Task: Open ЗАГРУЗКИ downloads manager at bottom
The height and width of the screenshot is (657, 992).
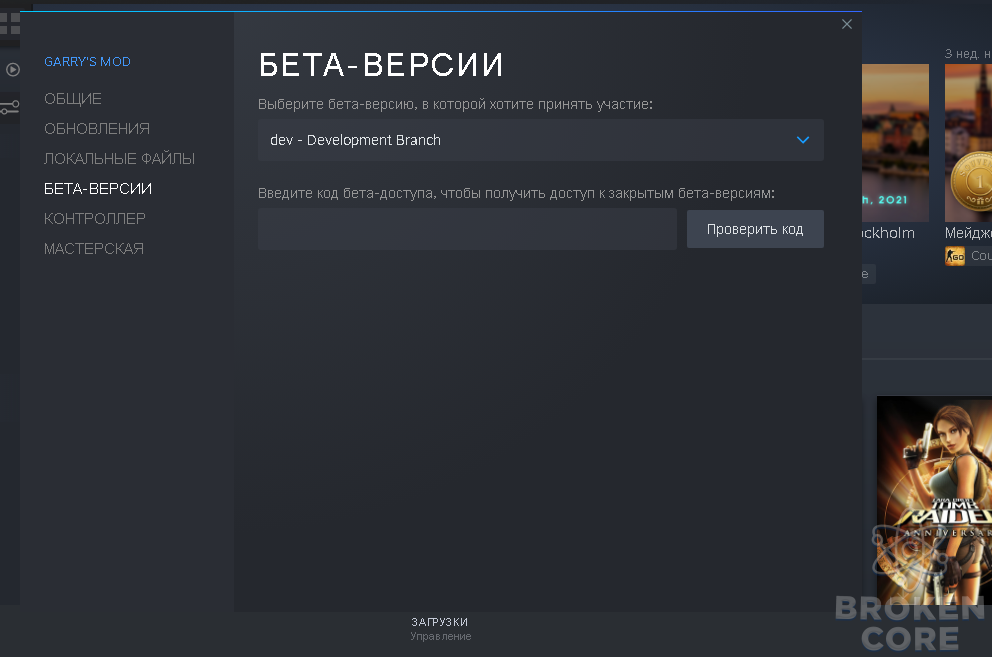Action: tap(440, 629)
